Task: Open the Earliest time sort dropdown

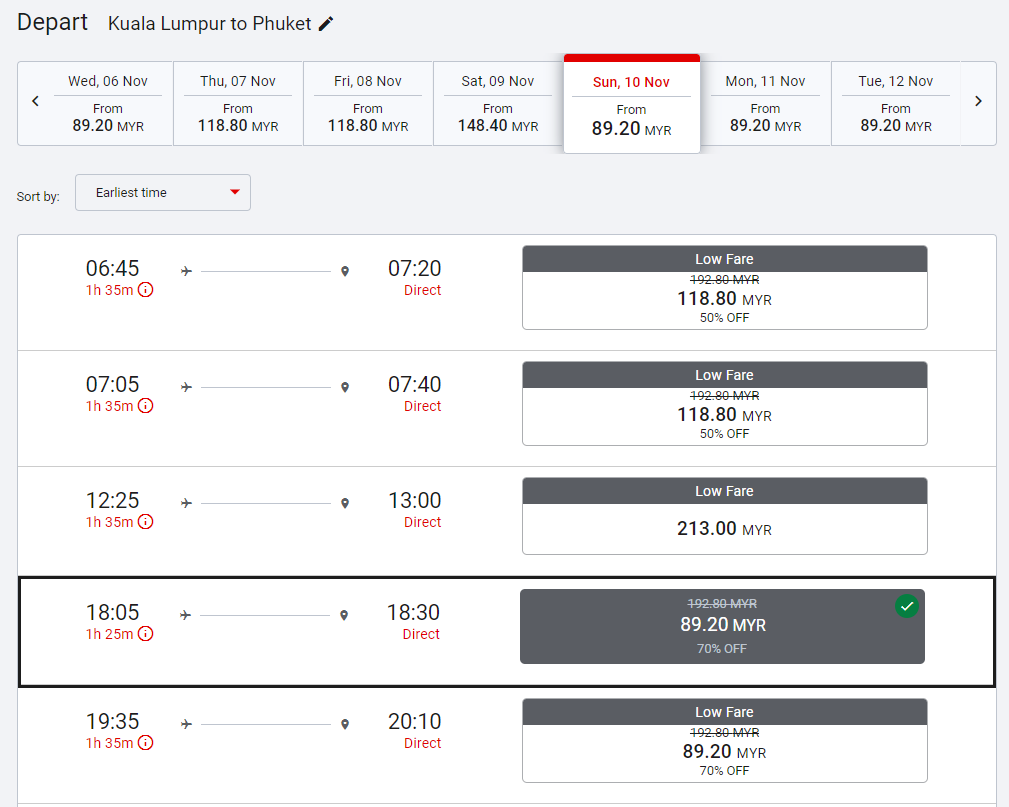Action: click(x=162, y=193)
